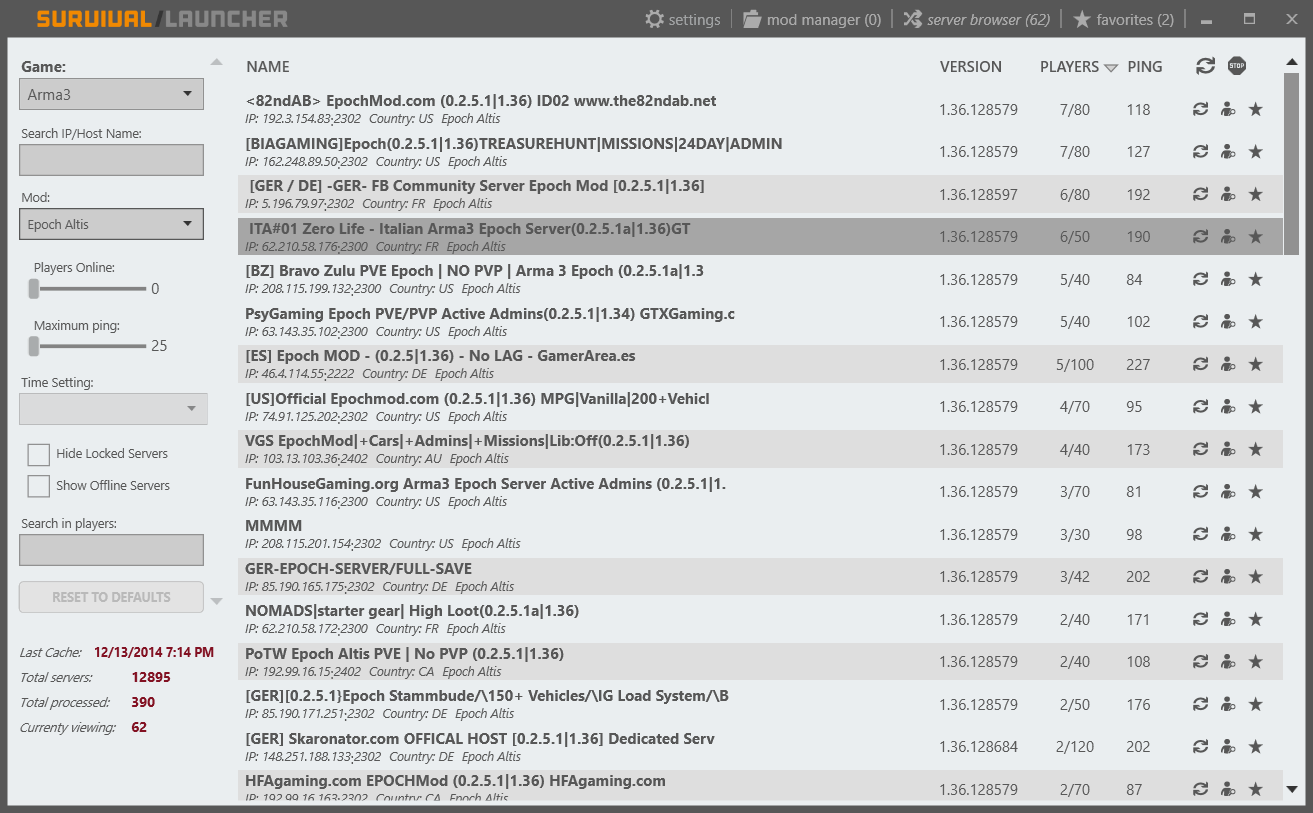Focus the Search in players field

(111, 550)
